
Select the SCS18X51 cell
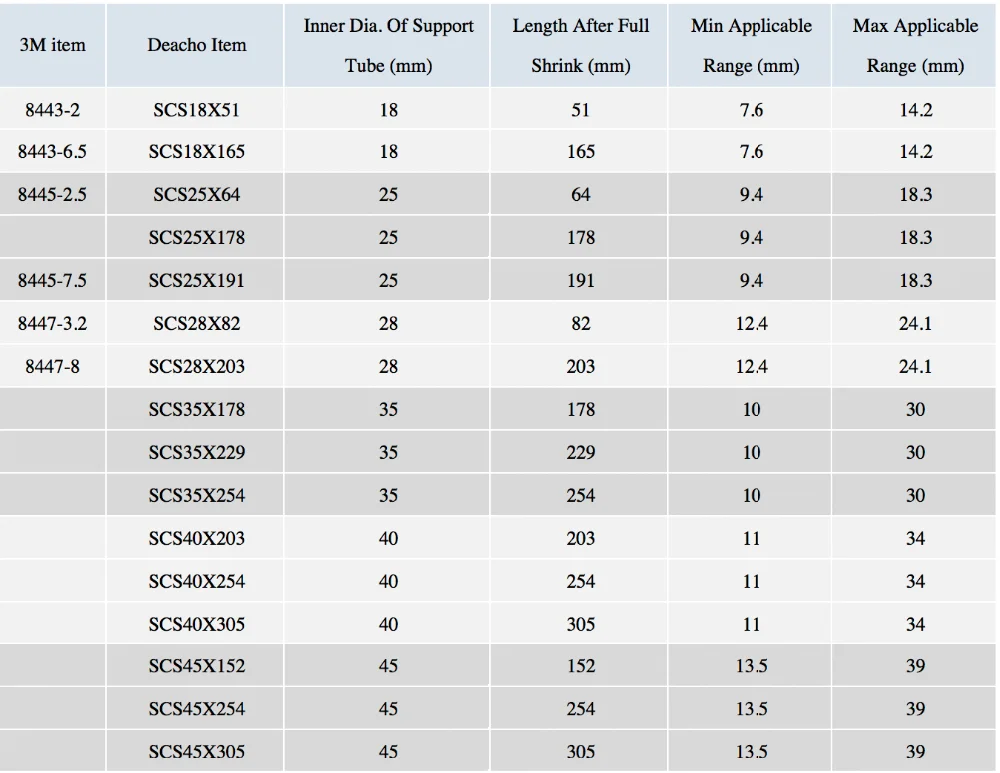(196, 110)
